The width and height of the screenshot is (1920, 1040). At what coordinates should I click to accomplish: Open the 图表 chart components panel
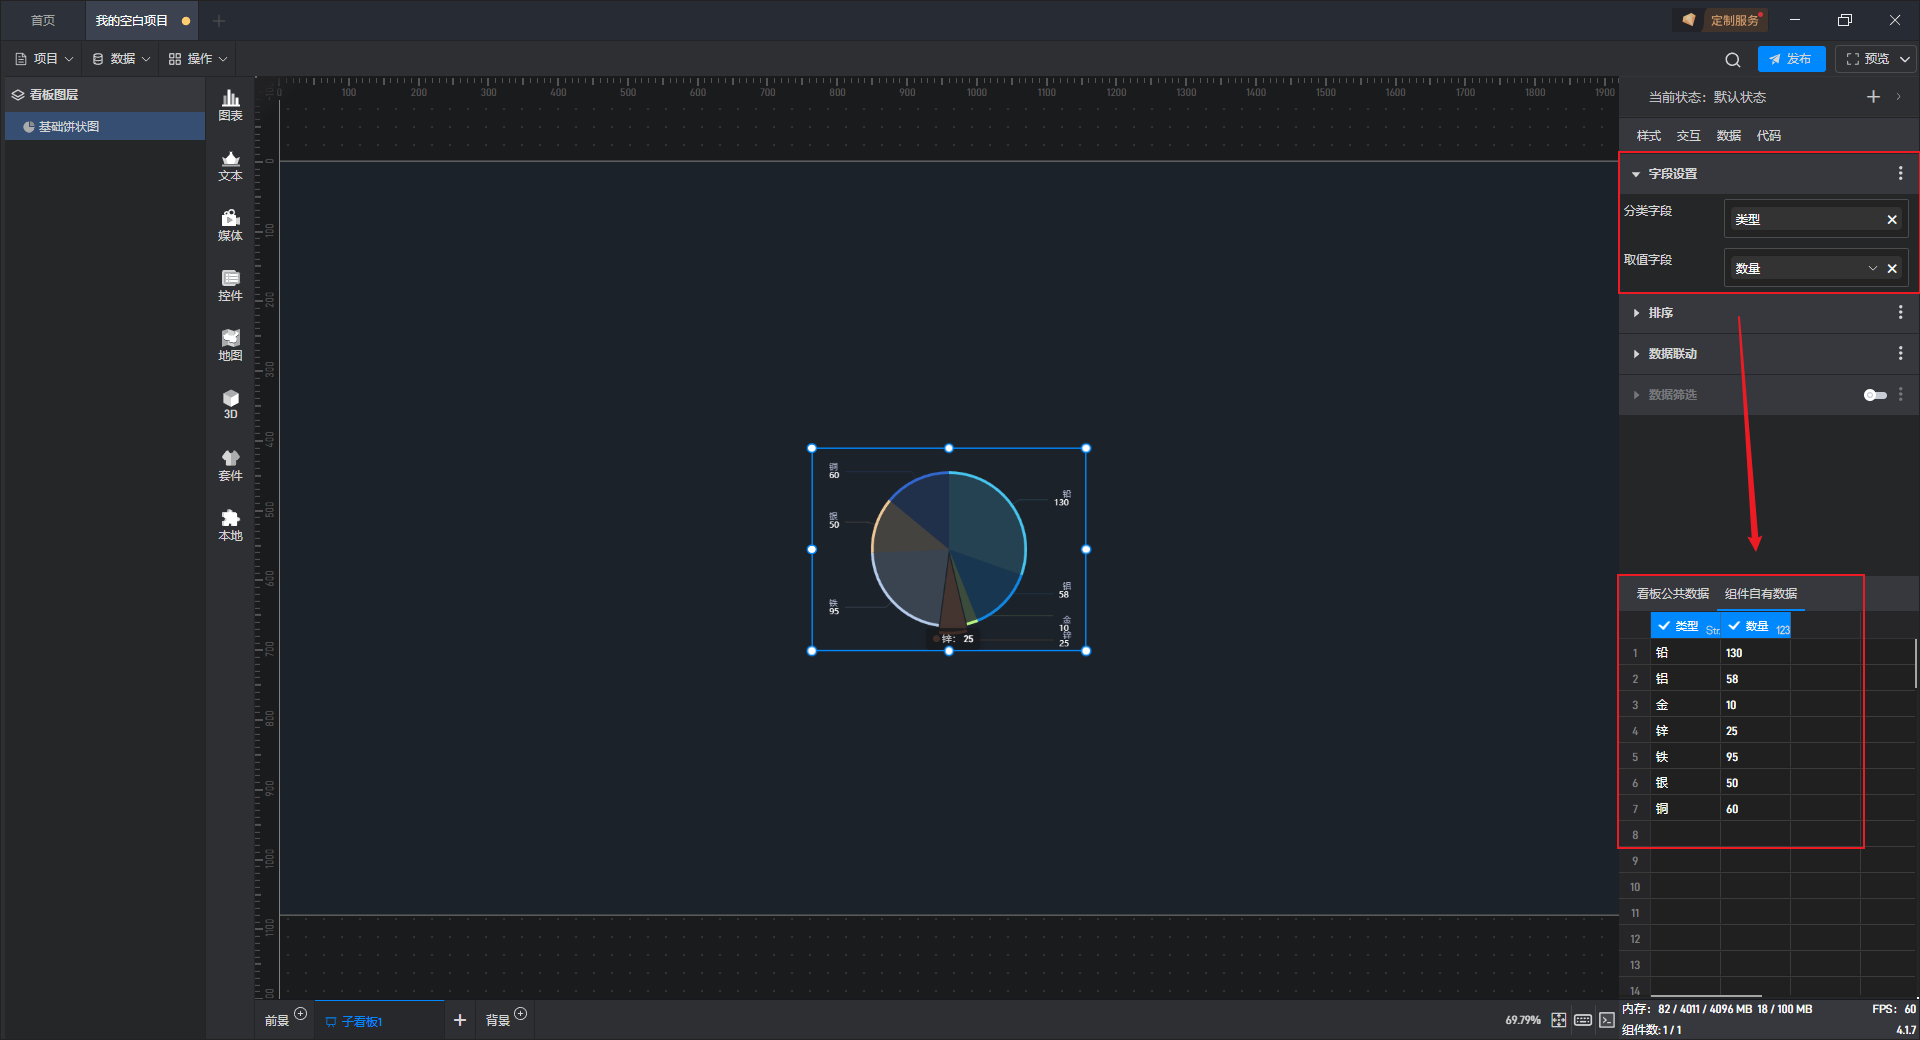pos(230,105)
